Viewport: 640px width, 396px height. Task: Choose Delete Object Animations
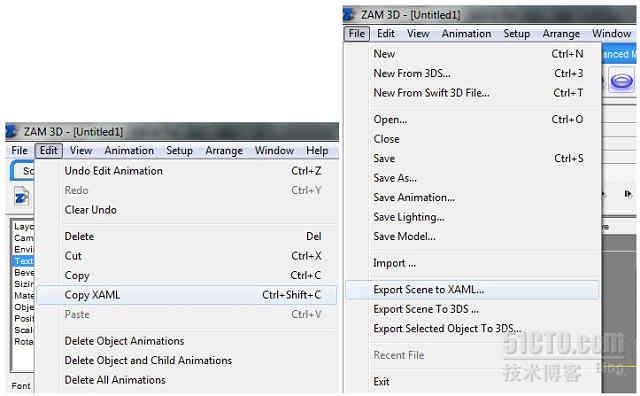point(187,341)
